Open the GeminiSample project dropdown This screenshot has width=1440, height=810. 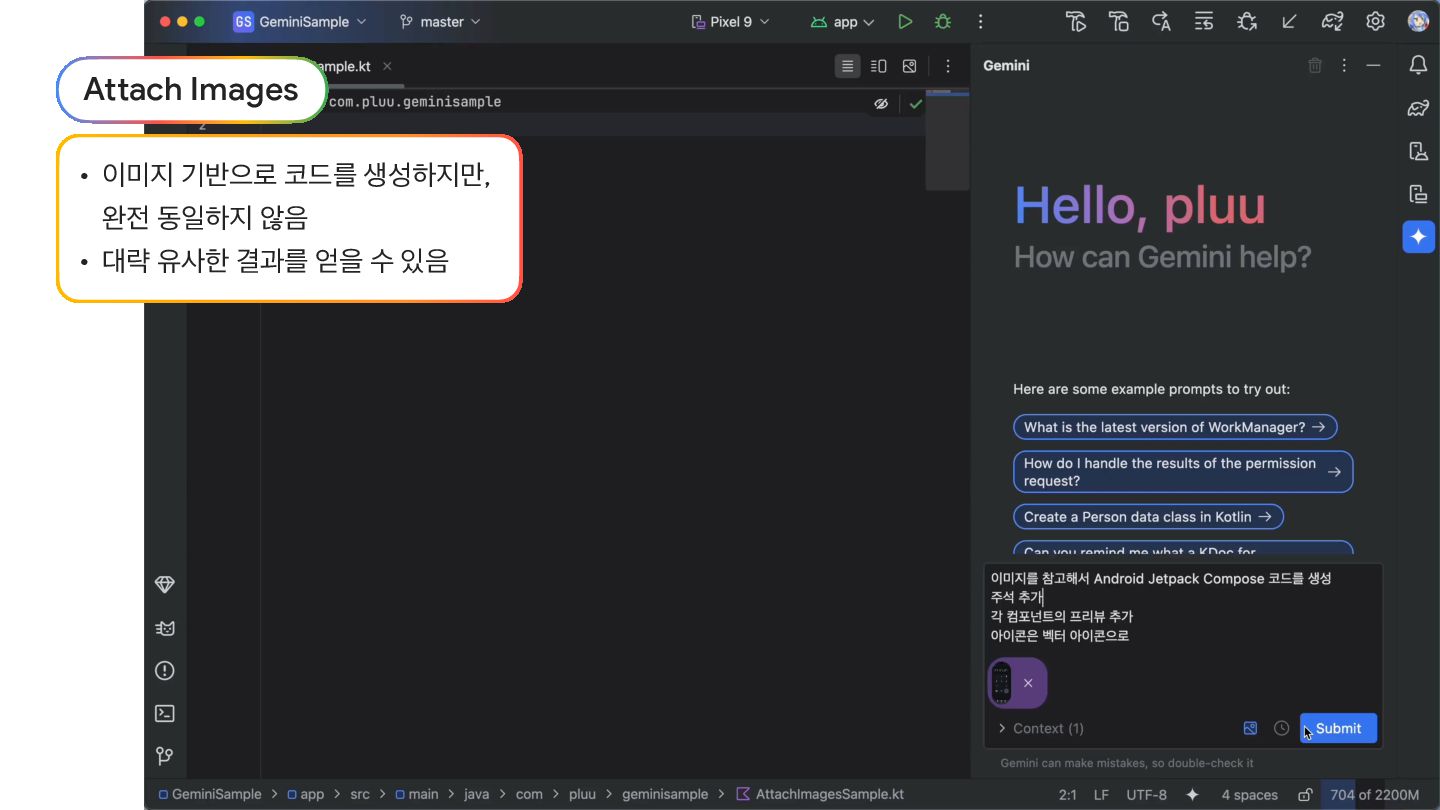pyautogui.click(x=300, y=22)
